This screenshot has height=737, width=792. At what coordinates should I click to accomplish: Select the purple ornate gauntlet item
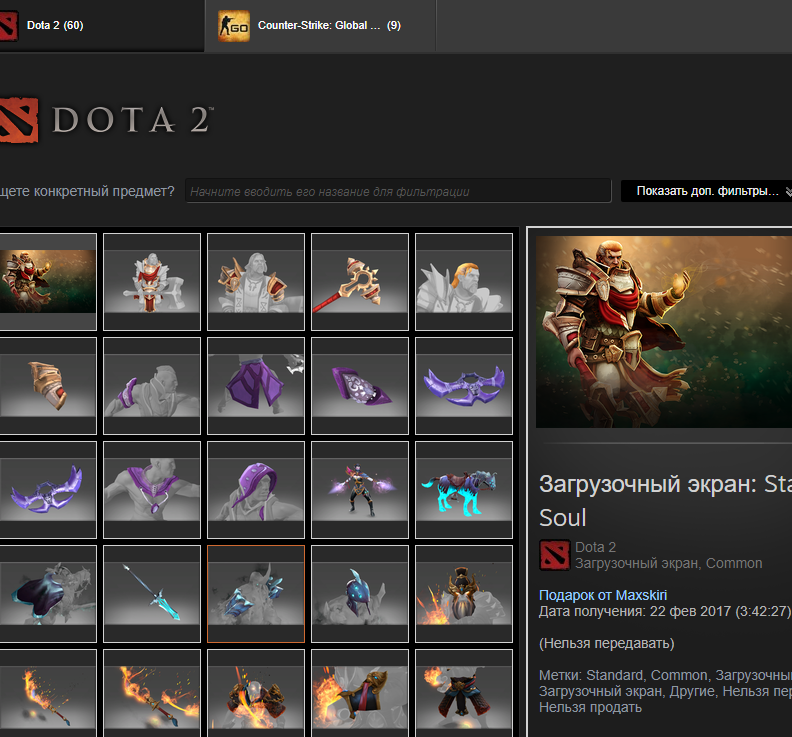coord(360,386)
